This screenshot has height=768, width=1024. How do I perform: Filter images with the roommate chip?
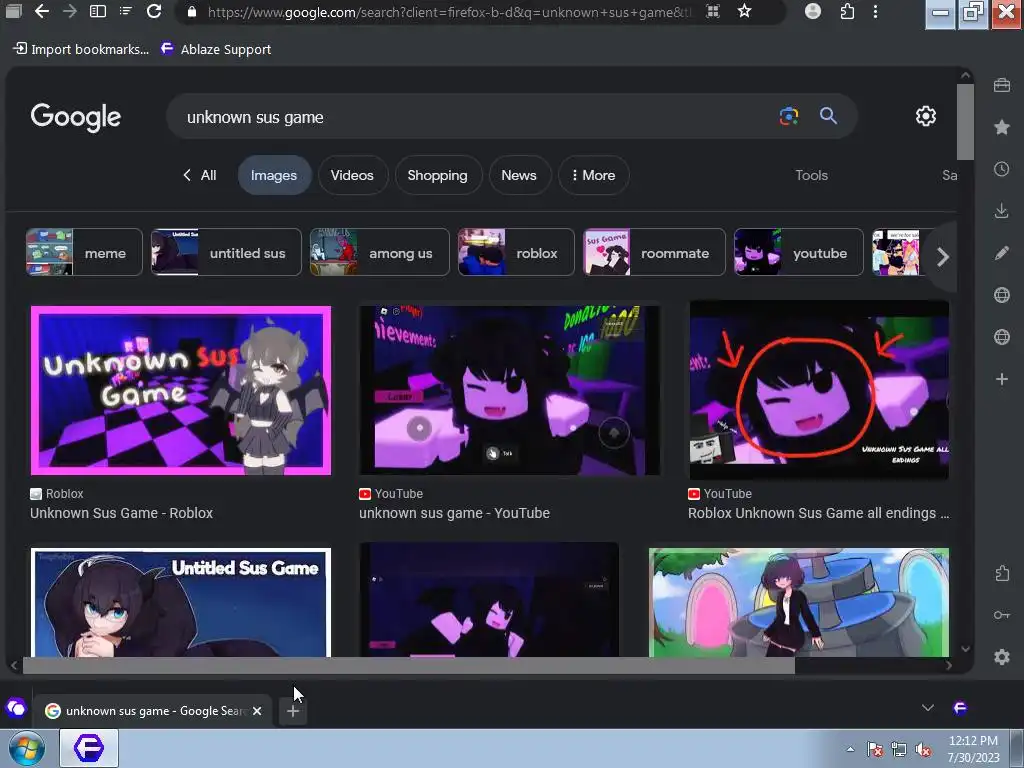click(x=654, y=252)
